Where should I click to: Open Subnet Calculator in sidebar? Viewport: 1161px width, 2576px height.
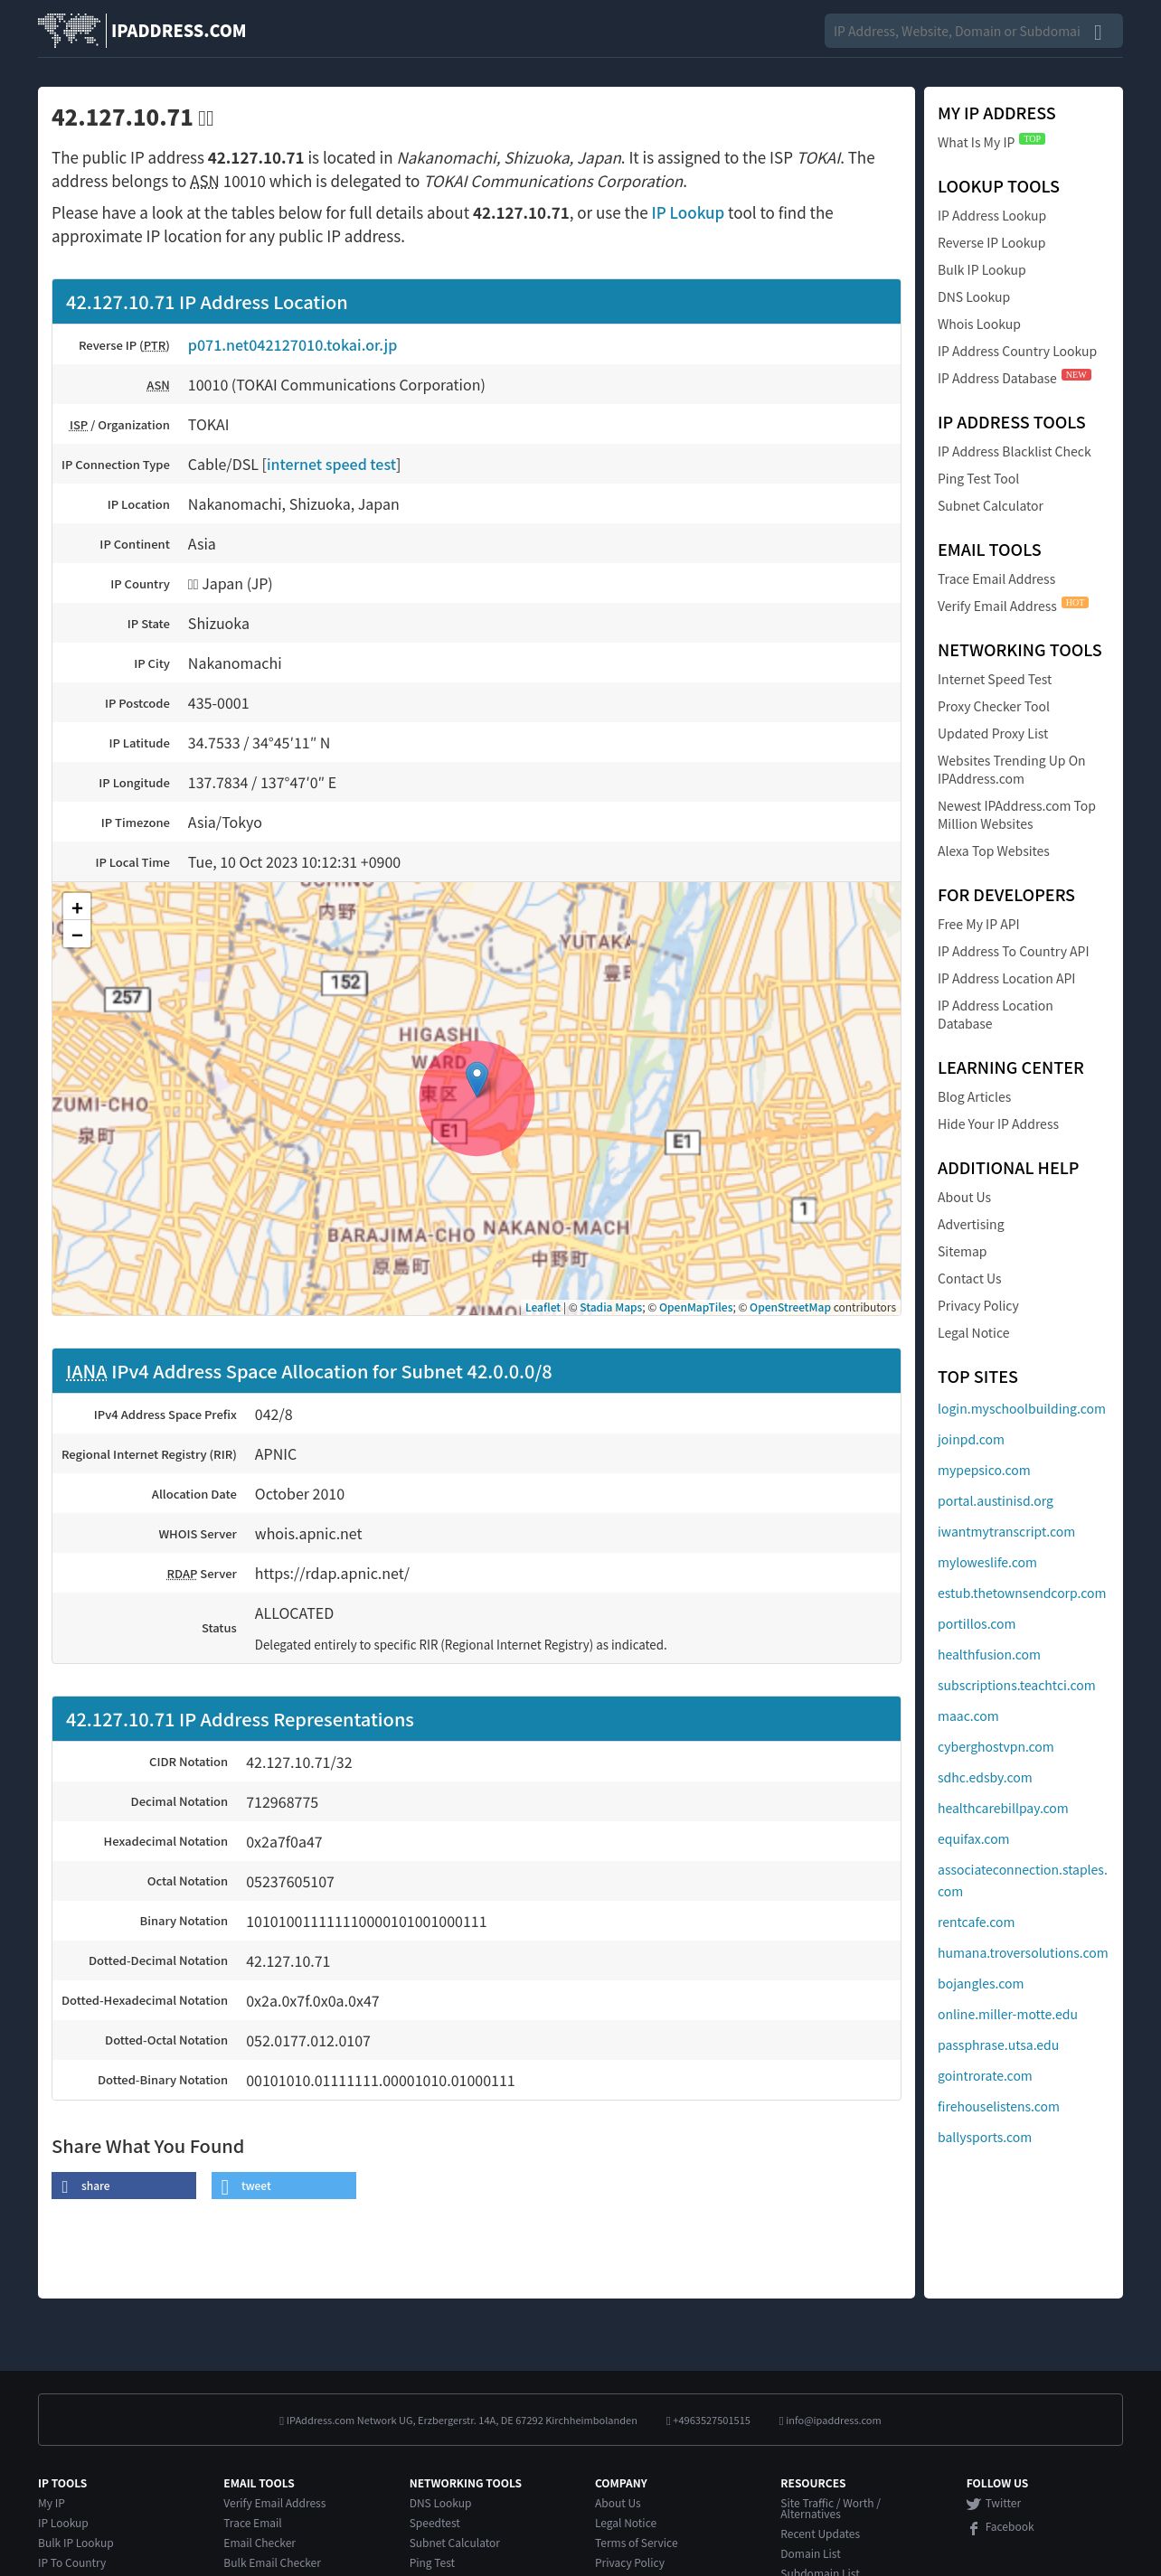pos(990,506)
